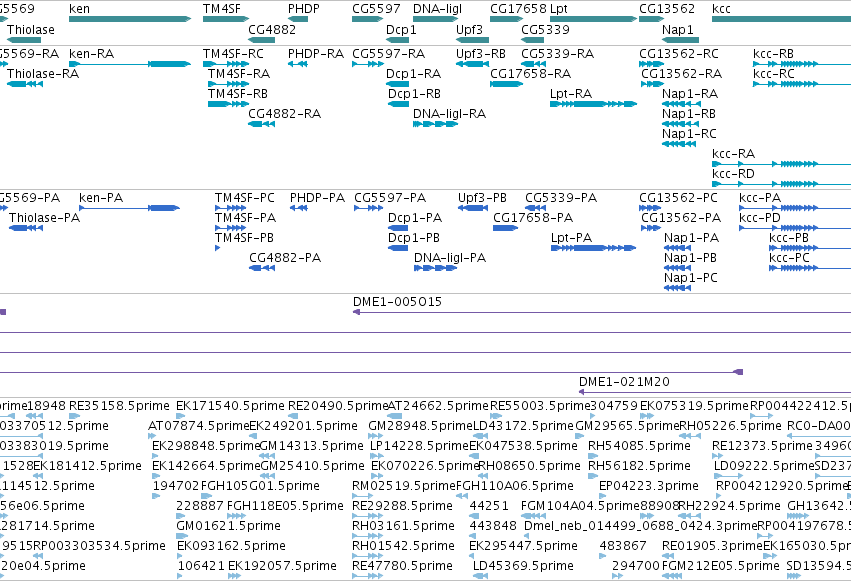Click the ken-RA transcript
Image resolution: width=851 pixels, height=581 pixels.
click(130, 64)
